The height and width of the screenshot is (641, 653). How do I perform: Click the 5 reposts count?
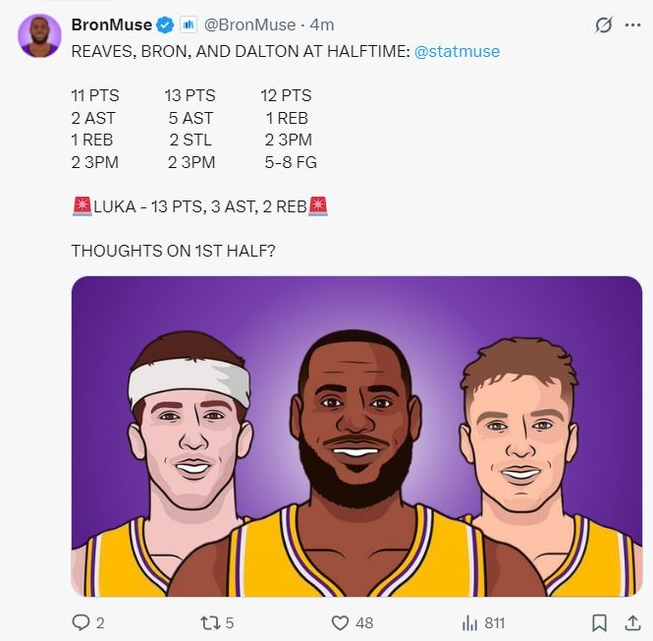[x=229, y=622]
